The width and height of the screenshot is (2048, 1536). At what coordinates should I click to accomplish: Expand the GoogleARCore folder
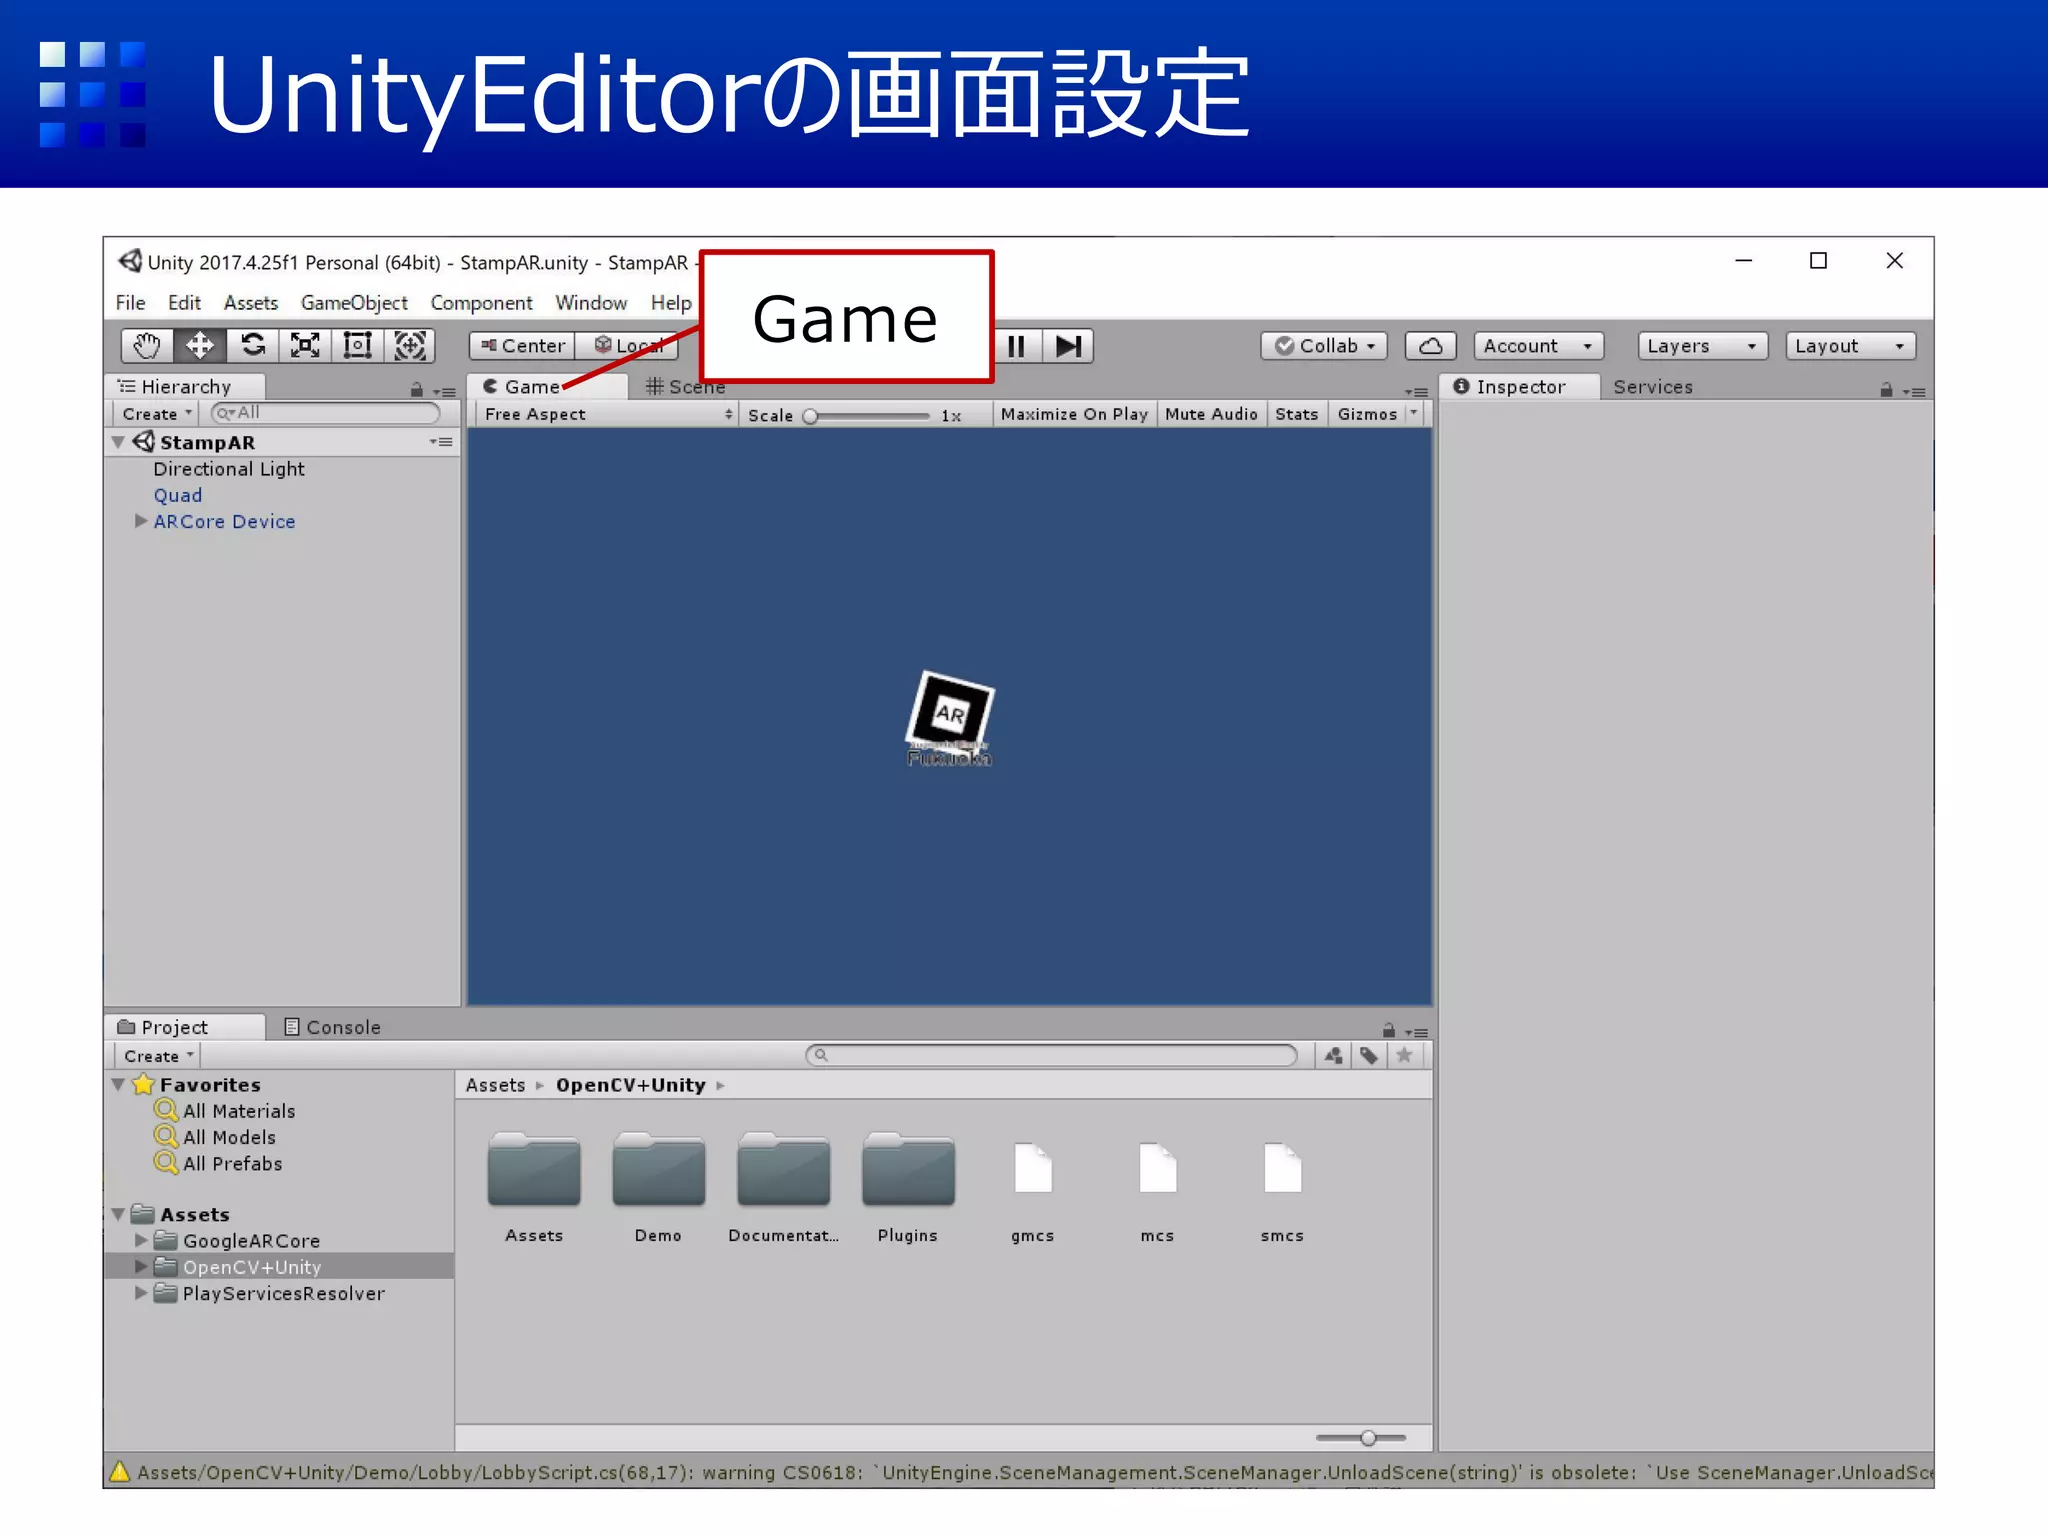pos(141,1240)
